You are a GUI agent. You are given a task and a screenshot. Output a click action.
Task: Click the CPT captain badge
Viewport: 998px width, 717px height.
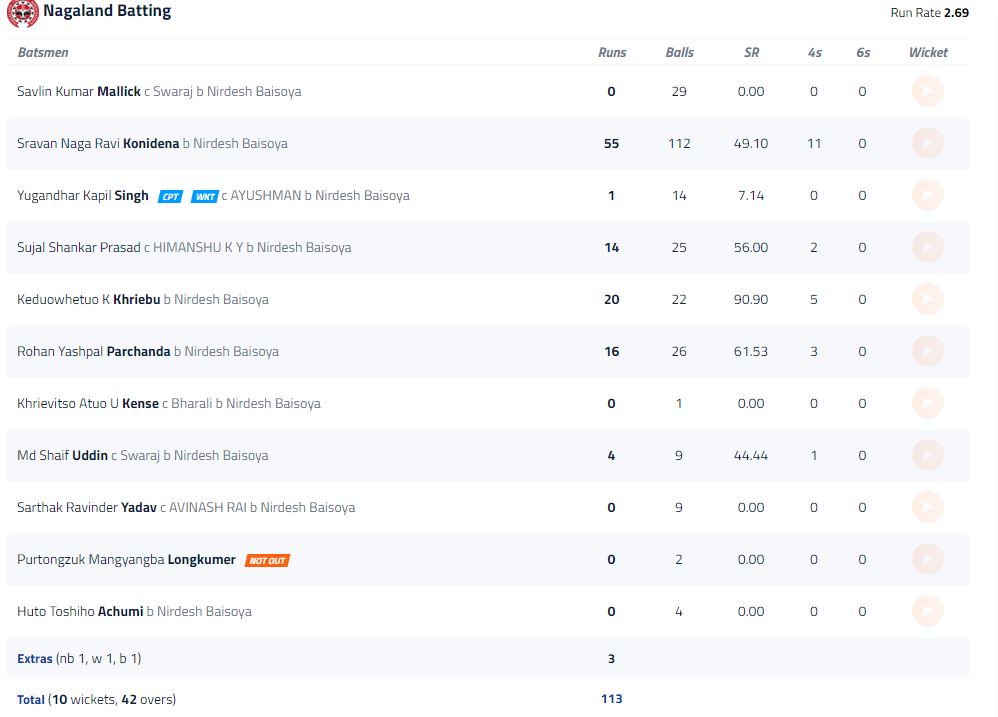coord(171,197)
